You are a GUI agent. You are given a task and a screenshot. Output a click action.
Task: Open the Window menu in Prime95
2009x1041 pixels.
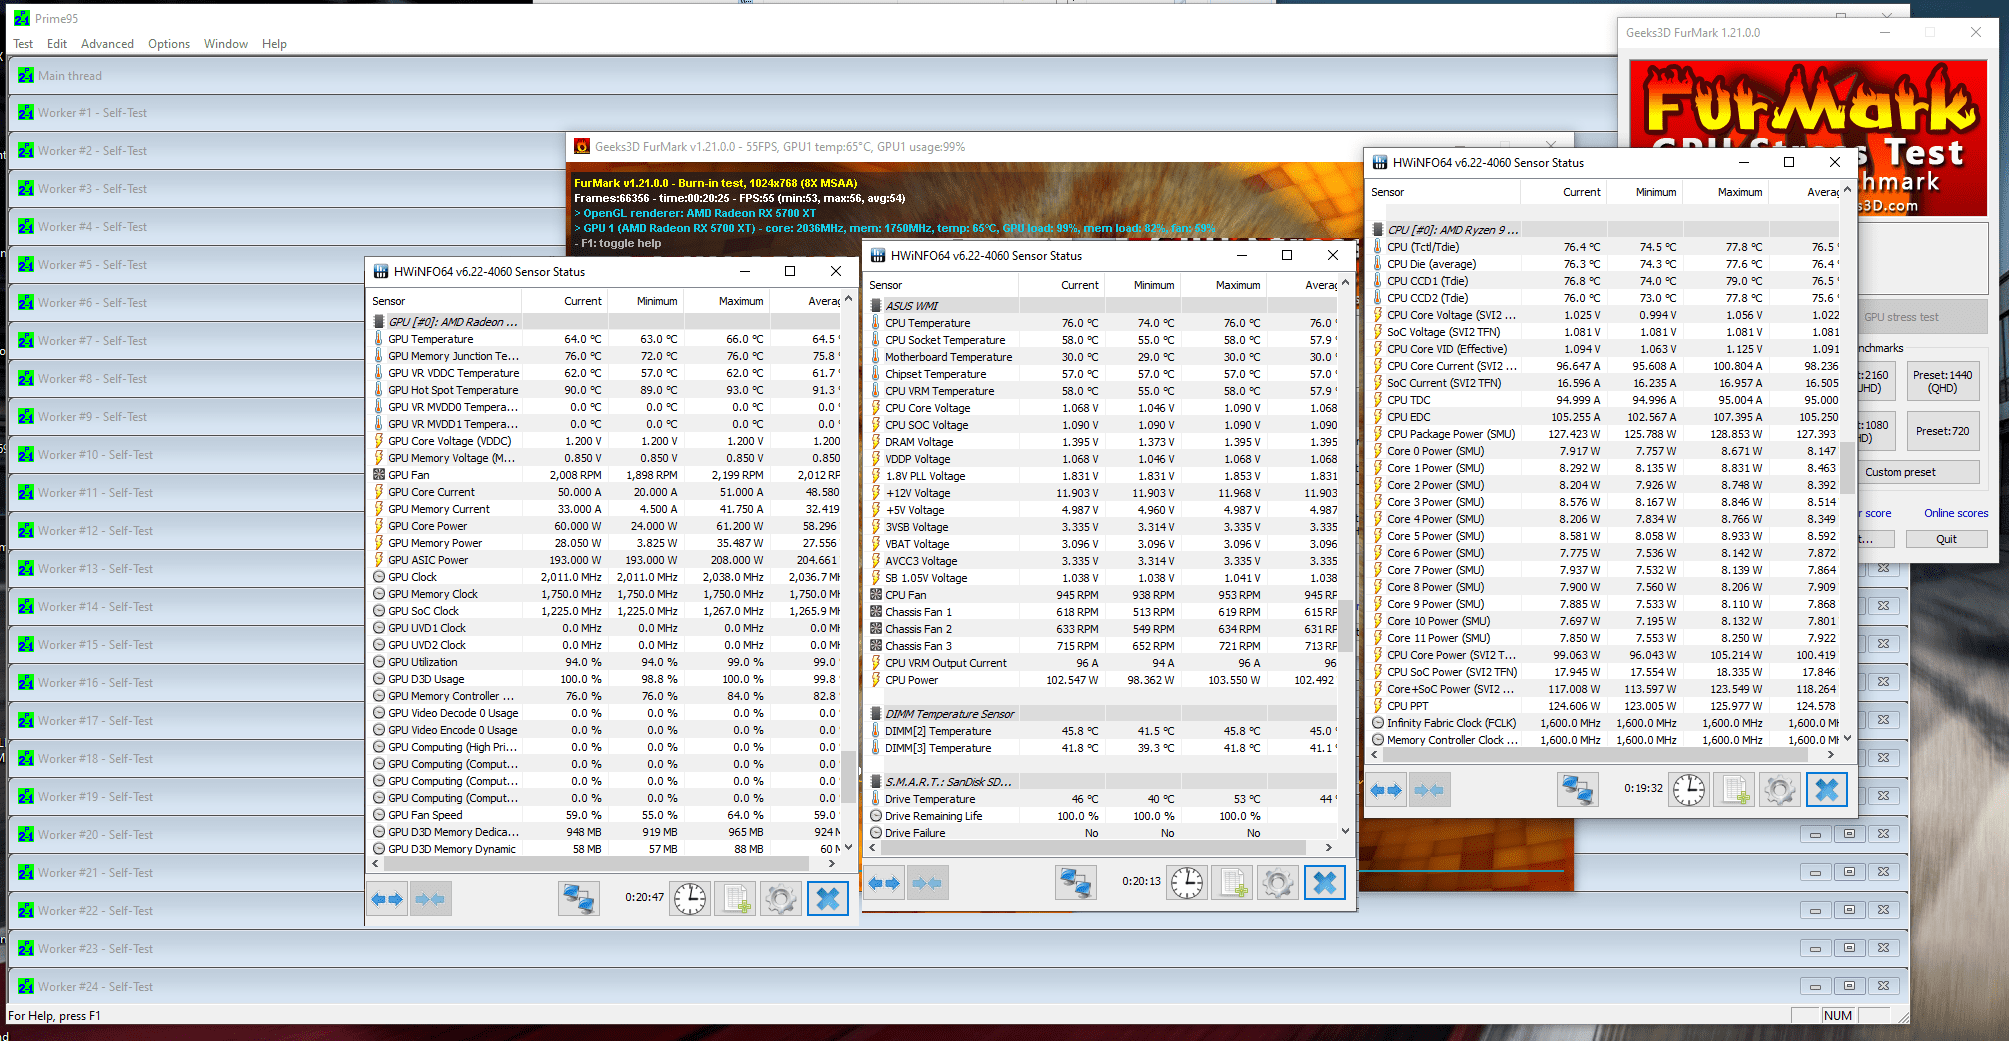pyautogui.click(x=226, y=44)
